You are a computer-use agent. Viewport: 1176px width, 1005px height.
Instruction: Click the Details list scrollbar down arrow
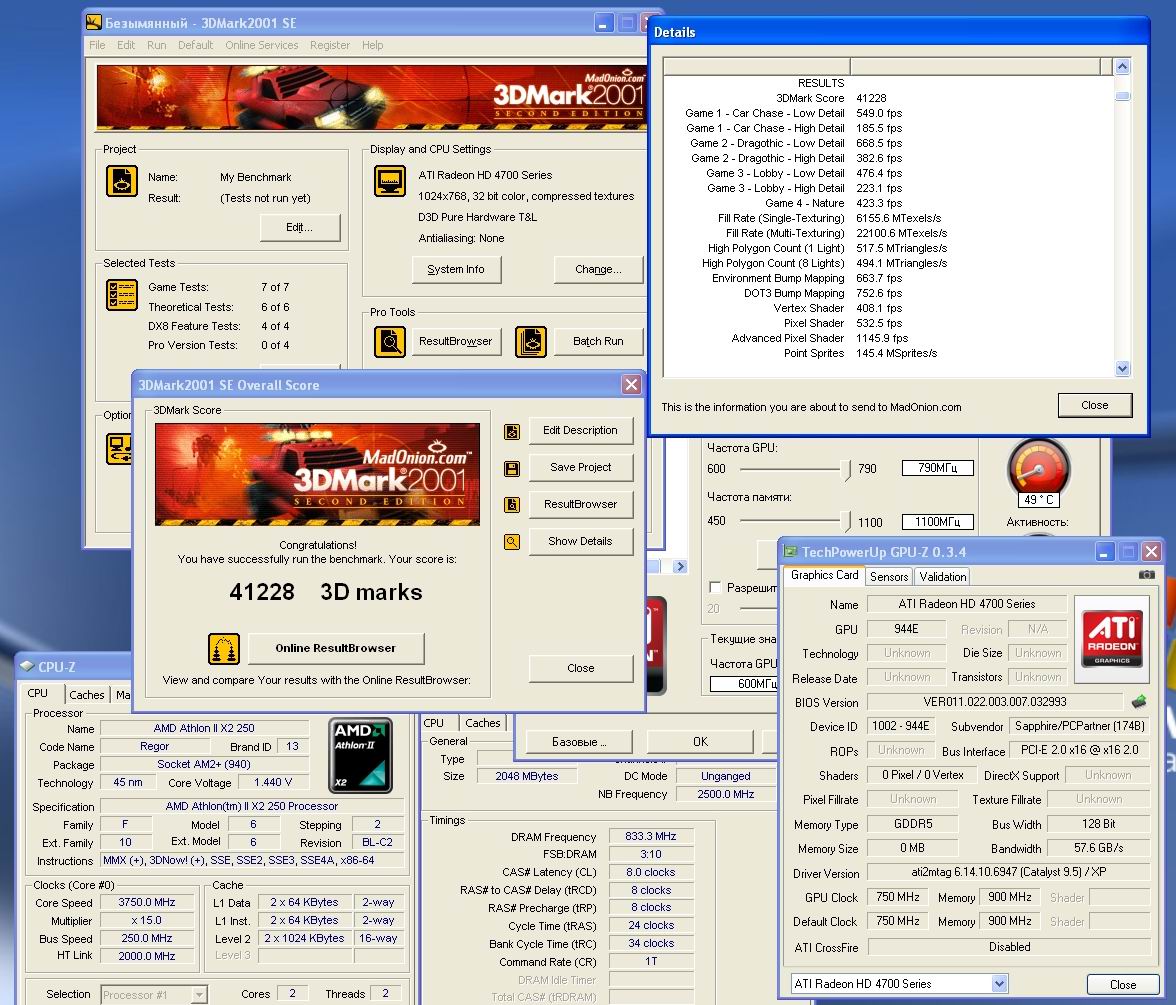1123,368
